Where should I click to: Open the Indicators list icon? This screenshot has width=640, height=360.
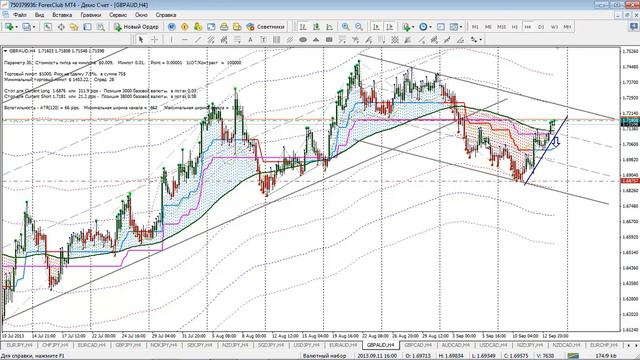pos(406,27)
